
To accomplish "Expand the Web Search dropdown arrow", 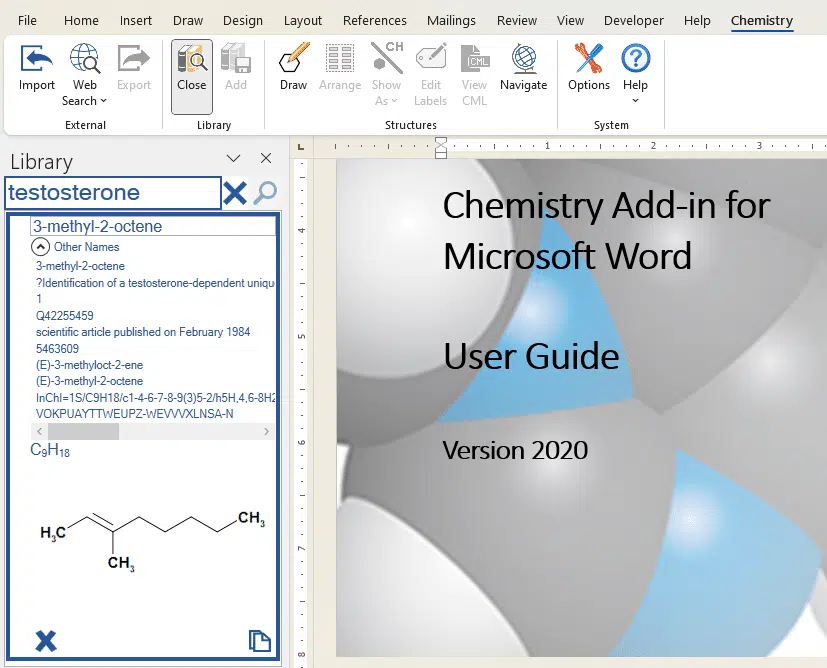I will click(103, 101).
